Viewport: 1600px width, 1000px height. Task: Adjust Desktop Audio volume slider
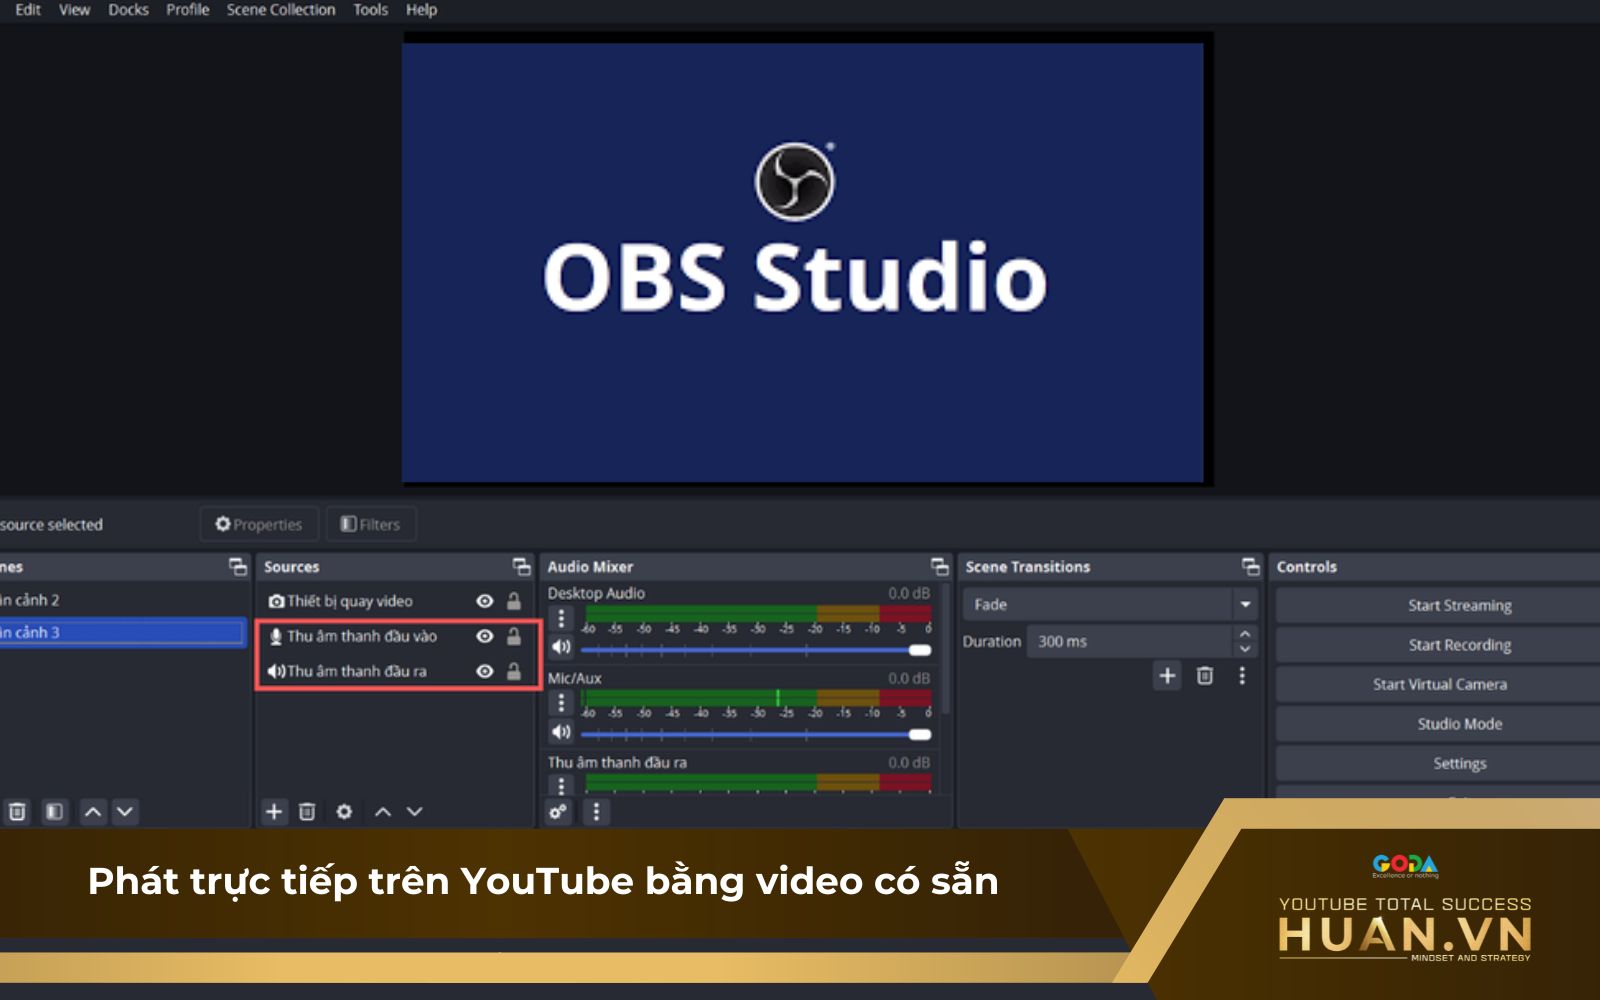[756, 650]
